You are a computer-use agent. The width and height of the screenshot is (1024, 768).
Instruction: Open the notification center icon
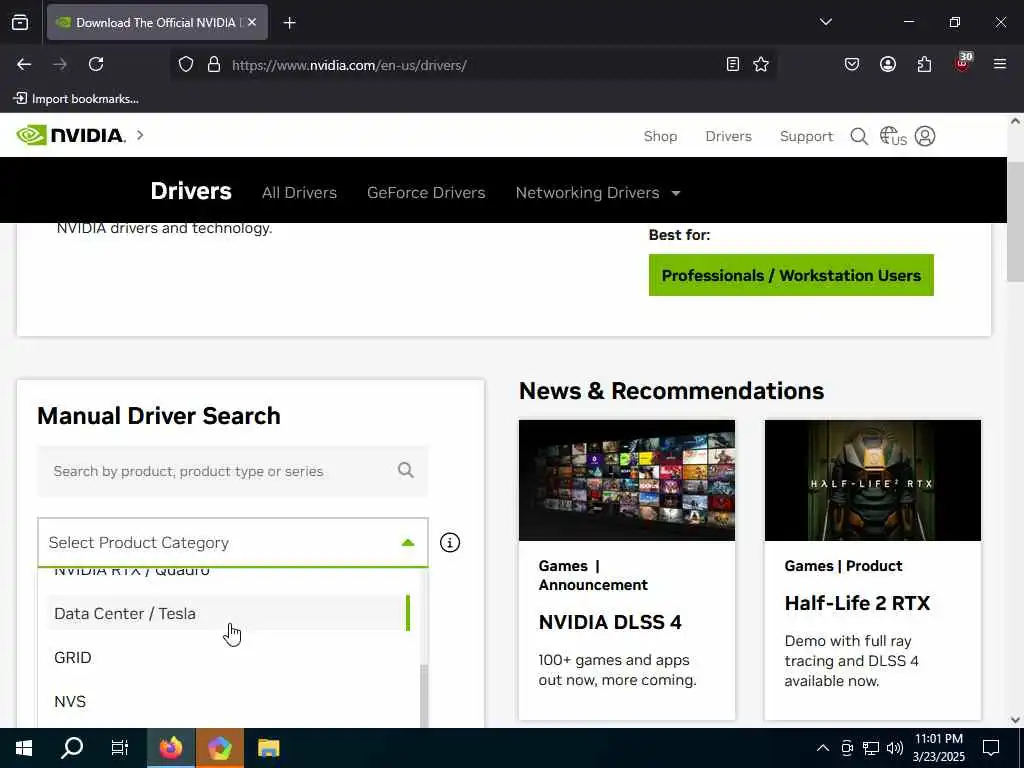(x=991, y=748)
